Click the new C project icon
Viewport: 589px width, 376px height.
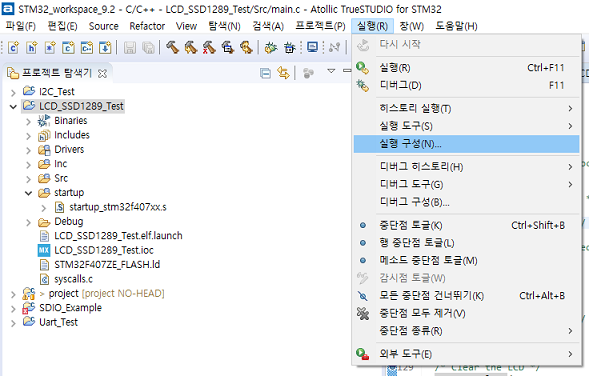tap(69, 48)
